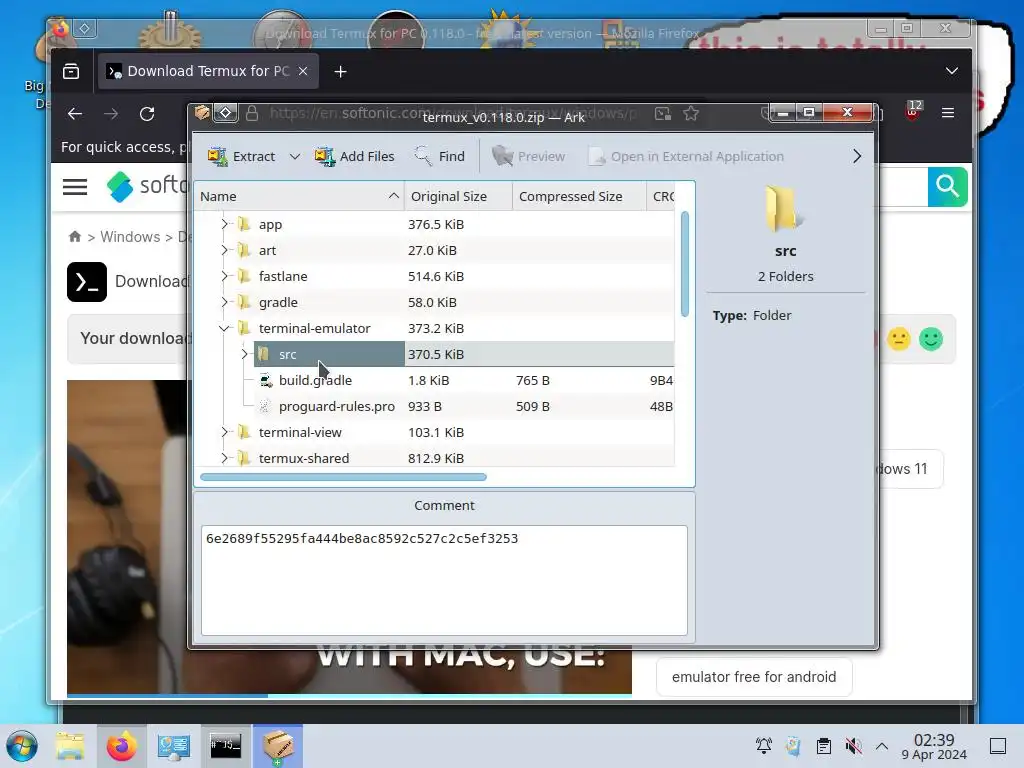Screen dimensions: 1024x768
Task: Select the app folder icon
Action: (x=244, y=224)
